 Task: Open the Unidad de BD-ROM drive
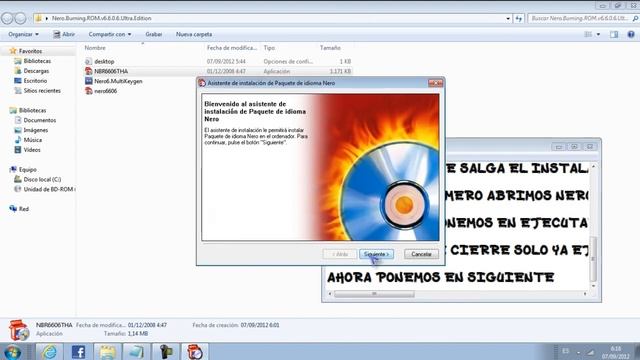pos(48,189)
